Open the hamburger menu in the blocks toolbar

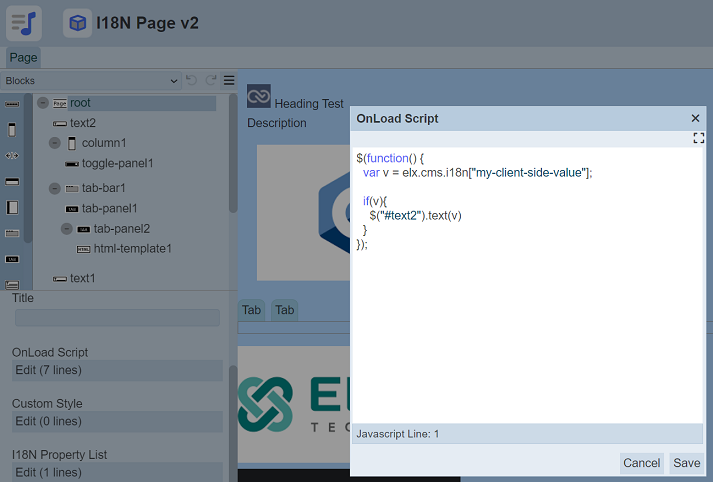(x=229, y=80)
